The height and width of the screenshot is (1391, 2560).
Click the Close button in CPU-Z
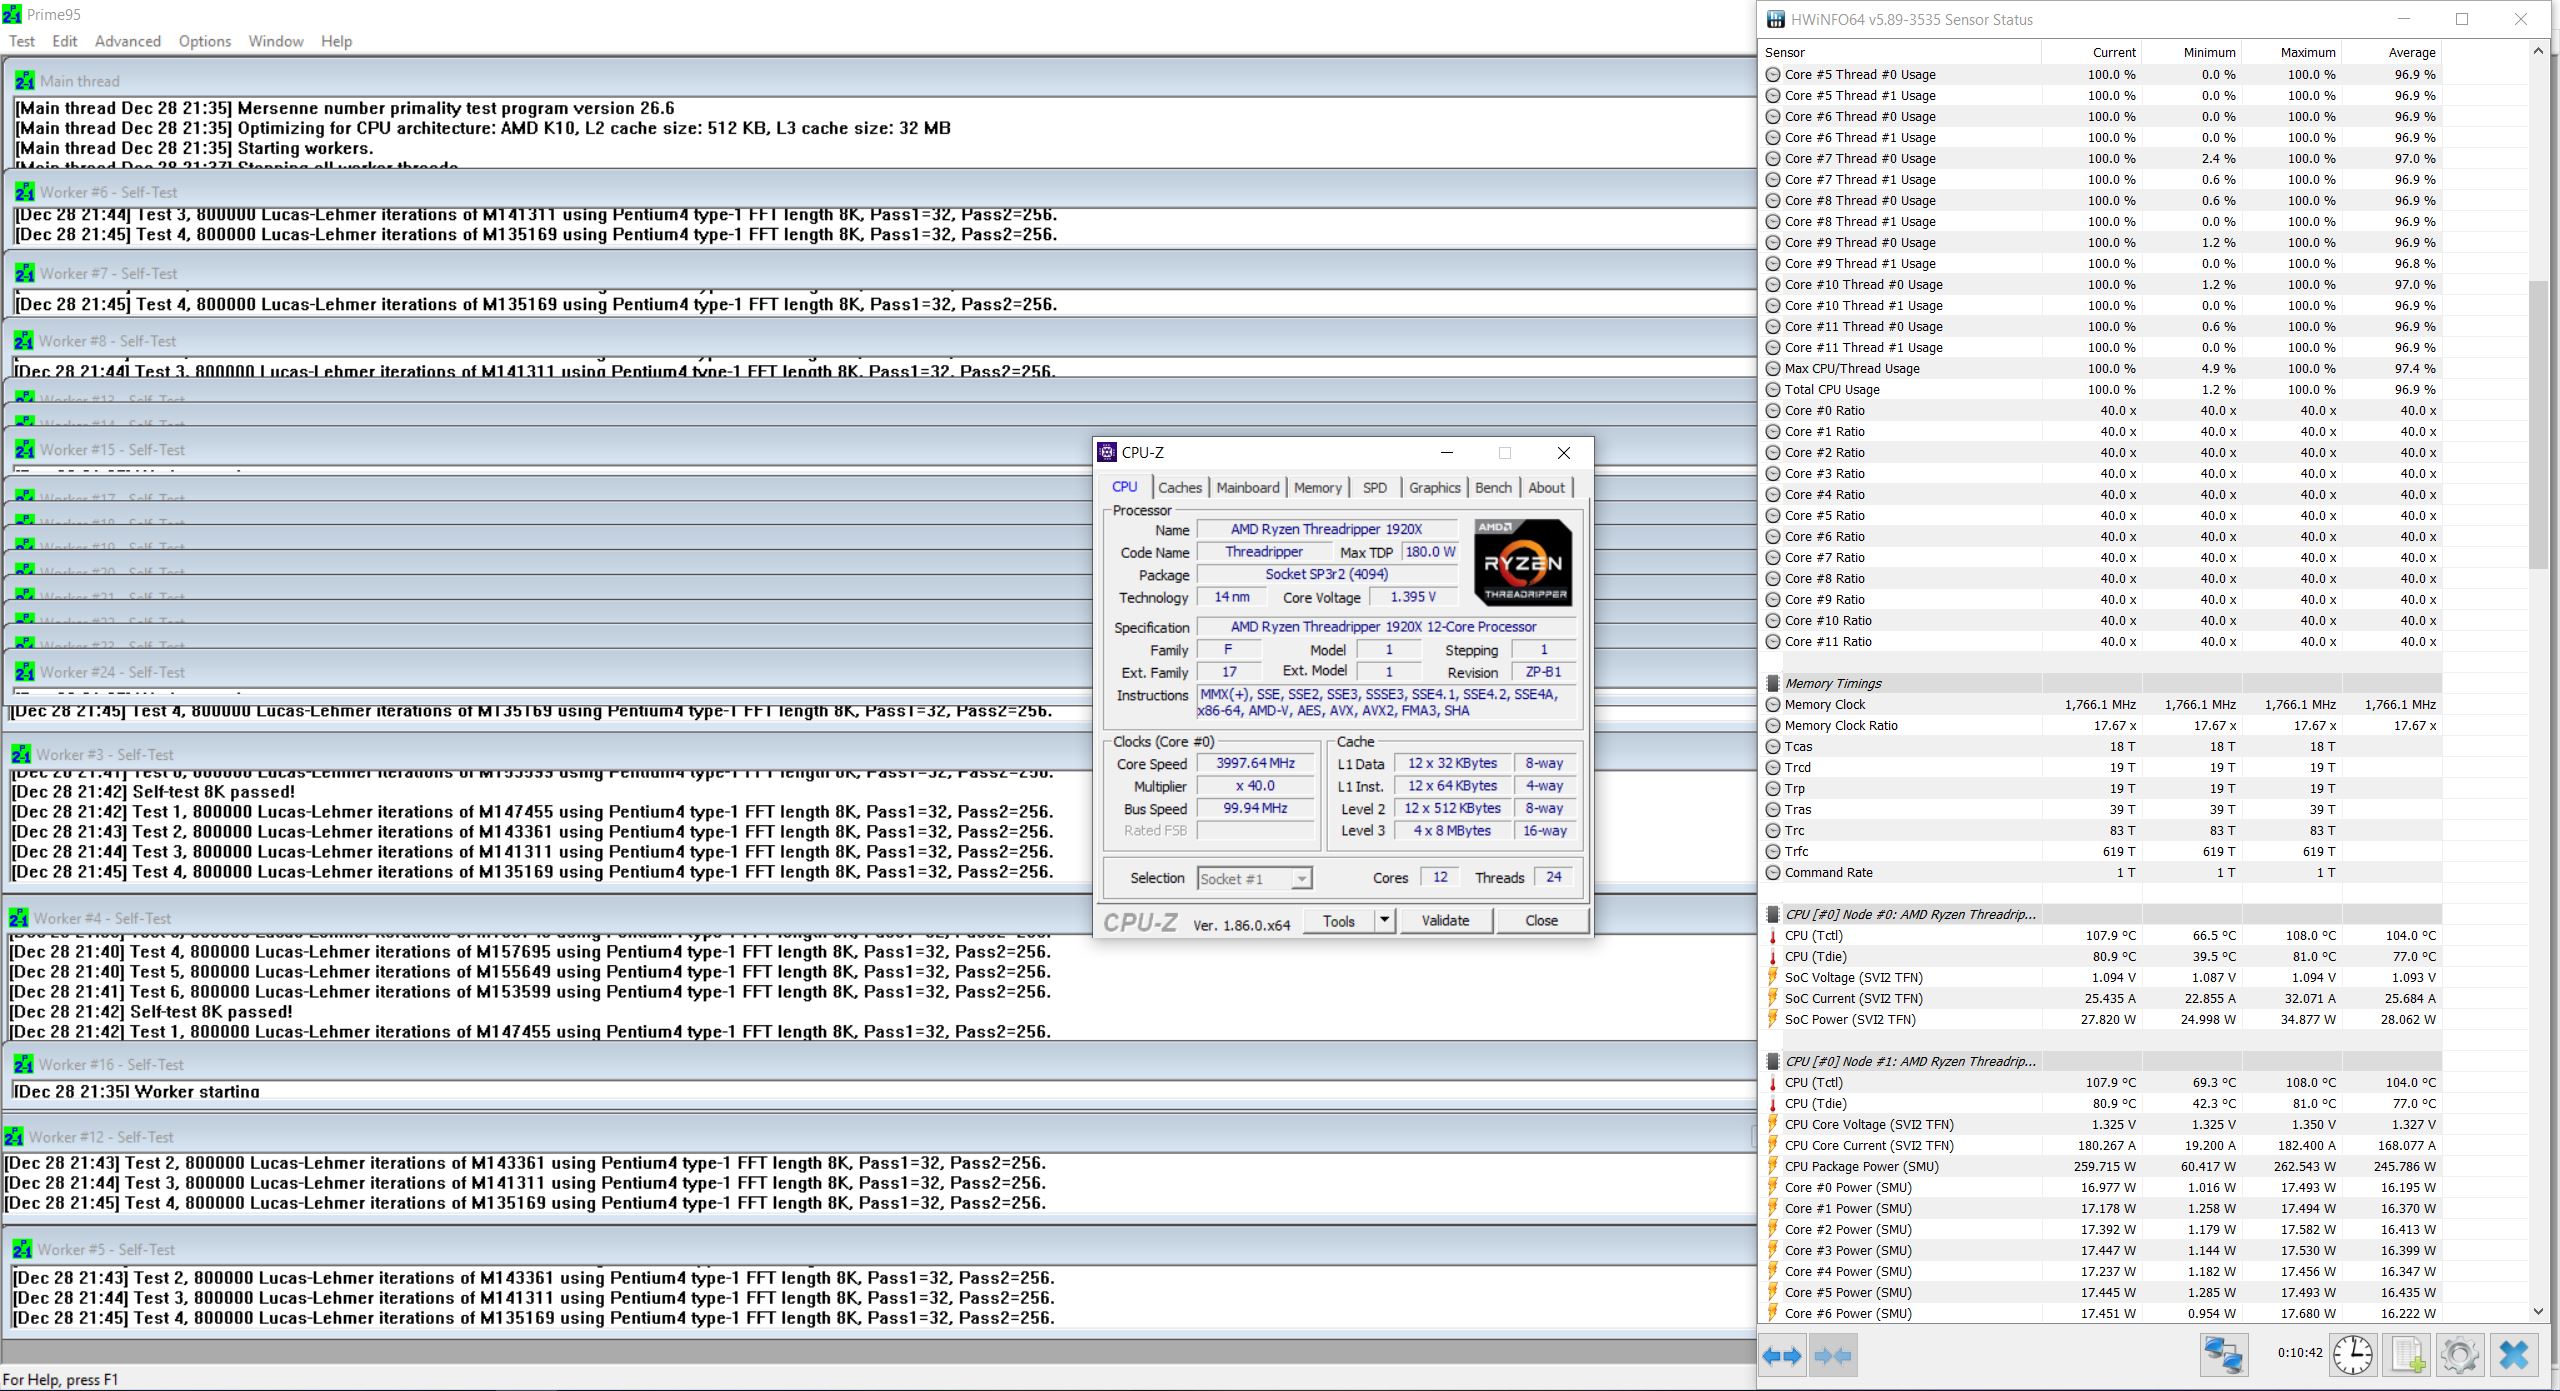pyautogui.click(x=1541, y=921)
